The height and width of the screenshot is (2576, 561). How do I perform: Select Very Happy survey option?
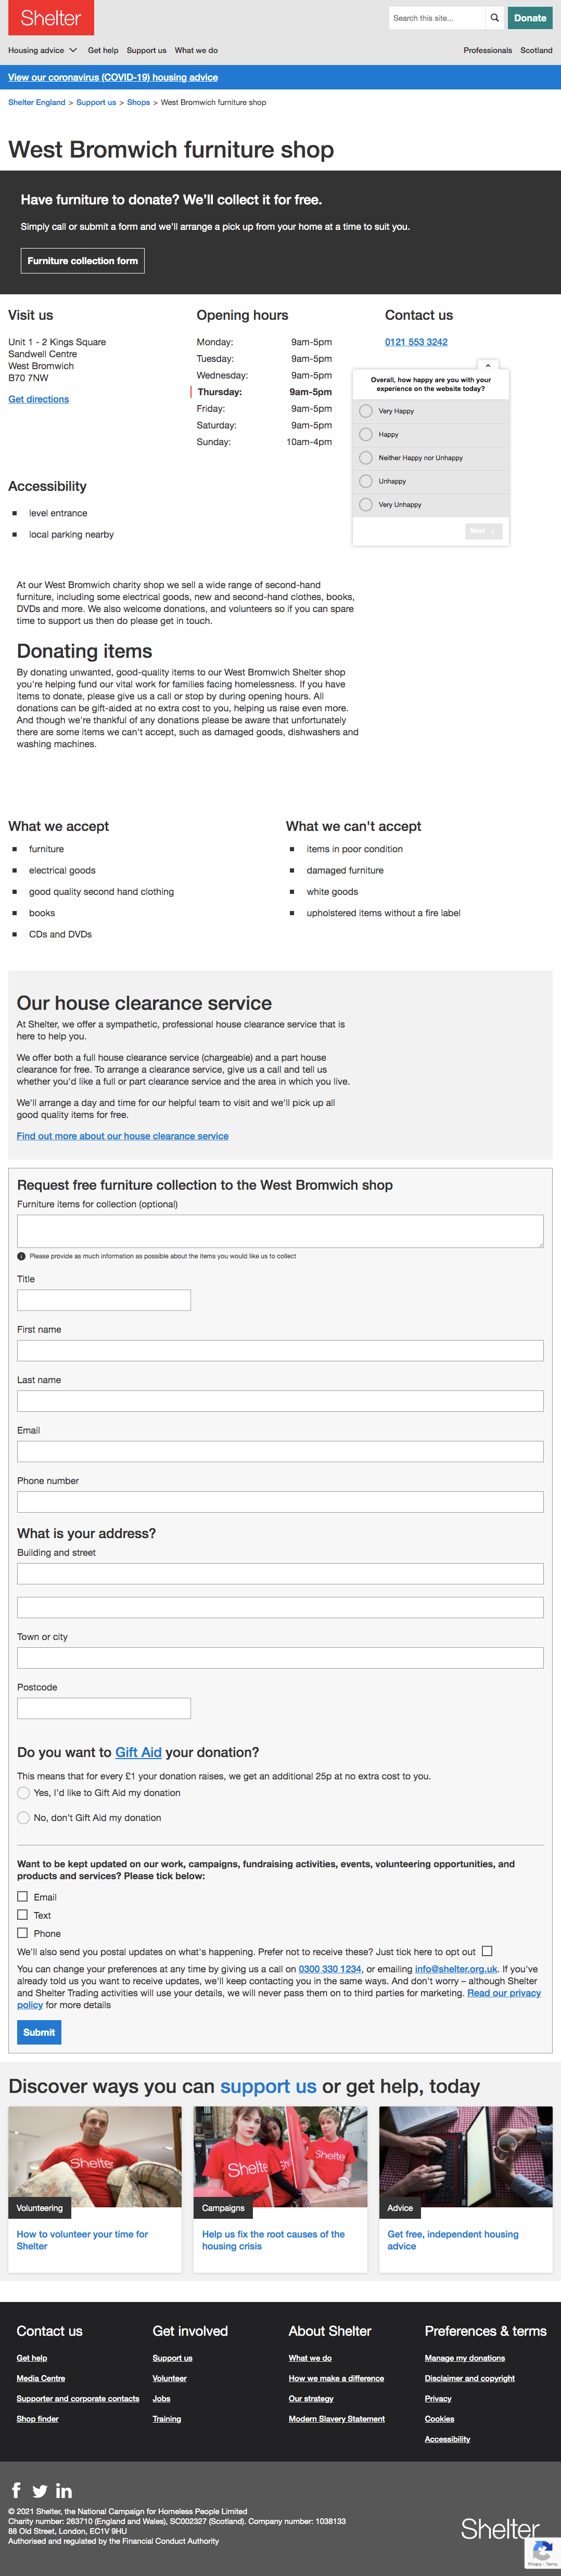[x=366, y=411]
